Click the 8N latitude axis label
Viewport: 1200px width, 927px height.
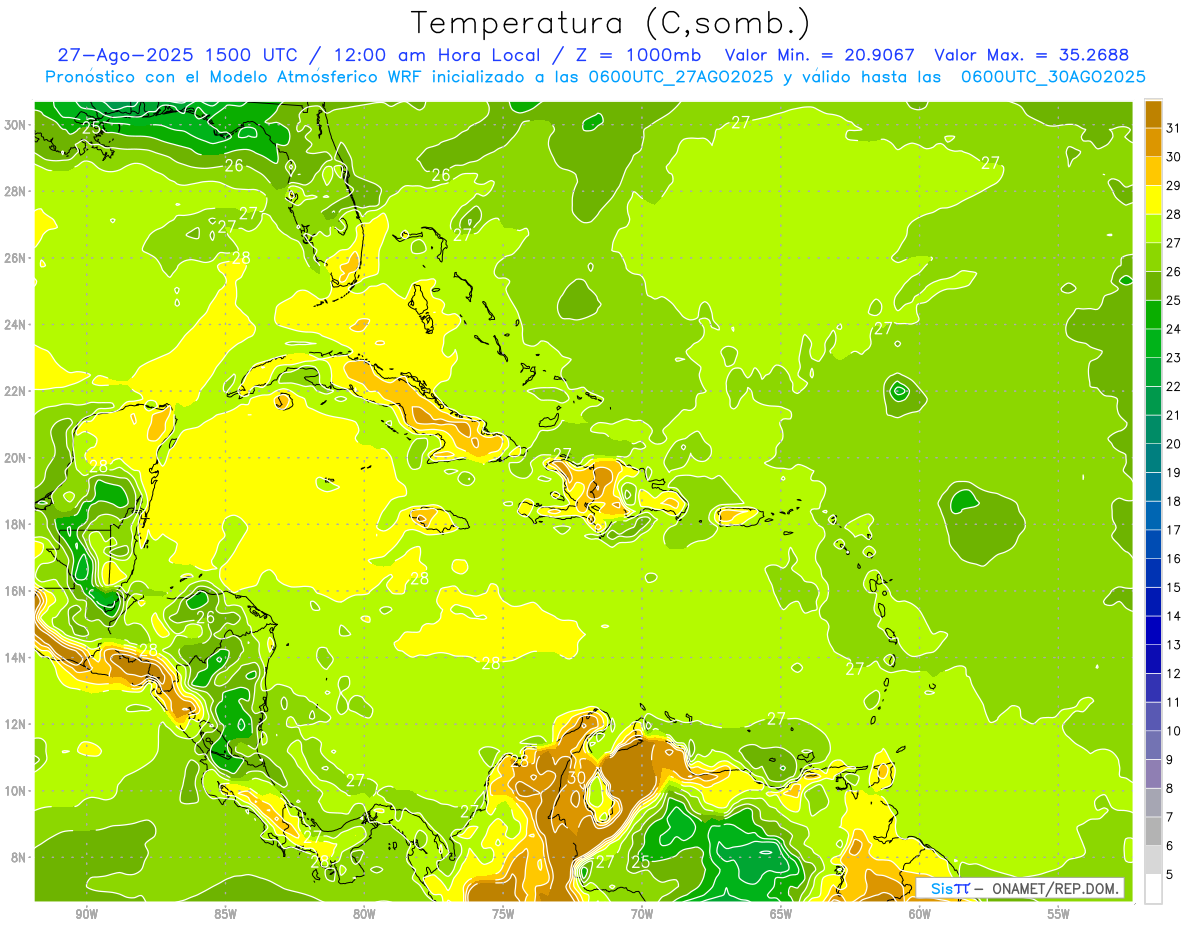click(x=20, y=857)
